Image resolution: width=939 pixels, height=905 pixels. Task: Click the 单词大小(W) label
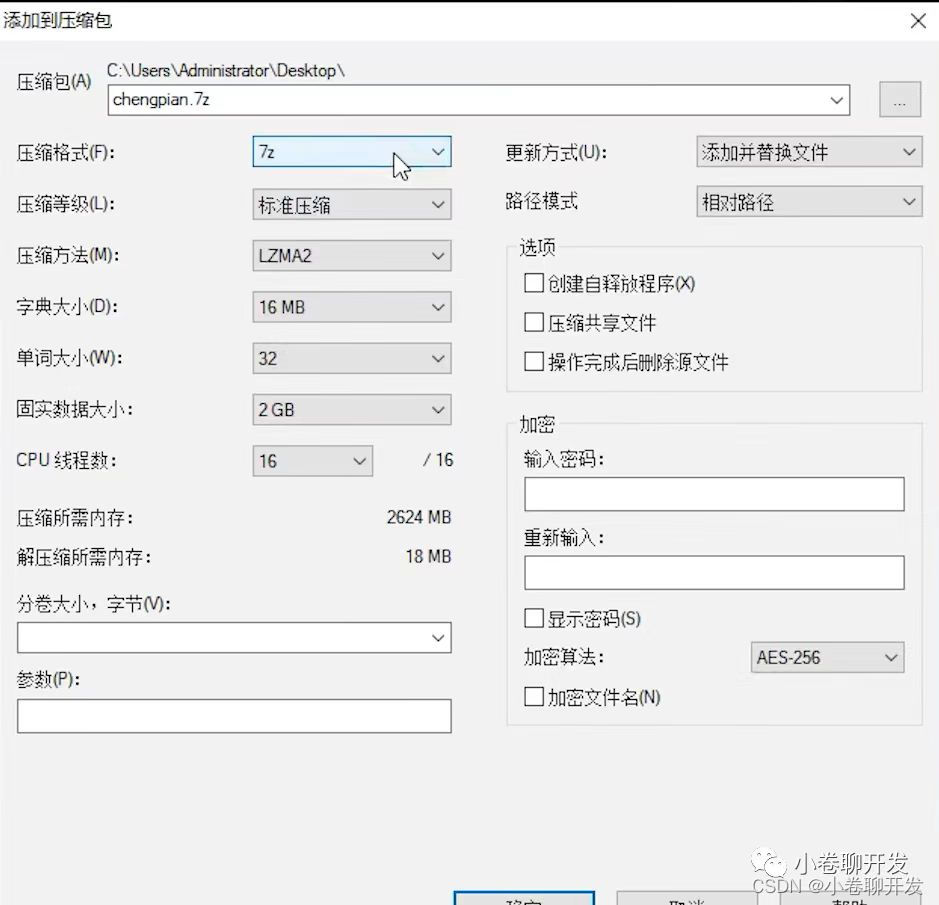tap(69, 358)
